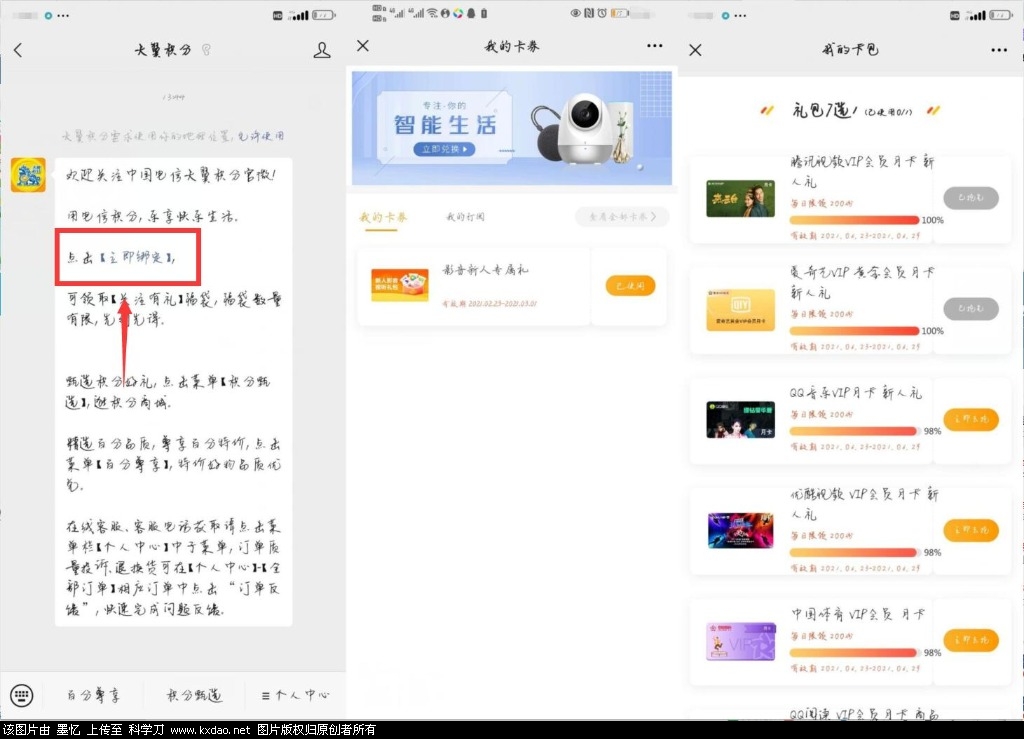
Task: Tap the 已使用 button on 影音新人专属礼
Action: tap(630, 286)
